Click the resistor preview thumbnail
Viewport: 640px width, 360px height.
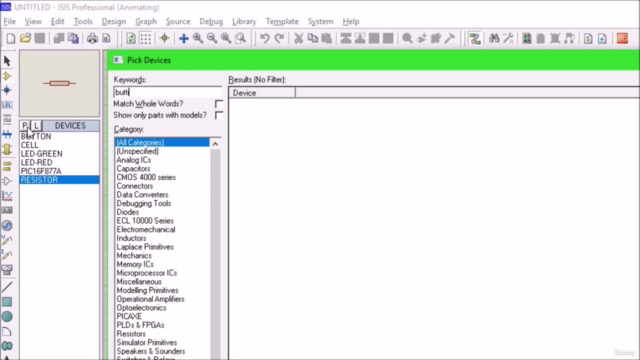coord(59,83)
